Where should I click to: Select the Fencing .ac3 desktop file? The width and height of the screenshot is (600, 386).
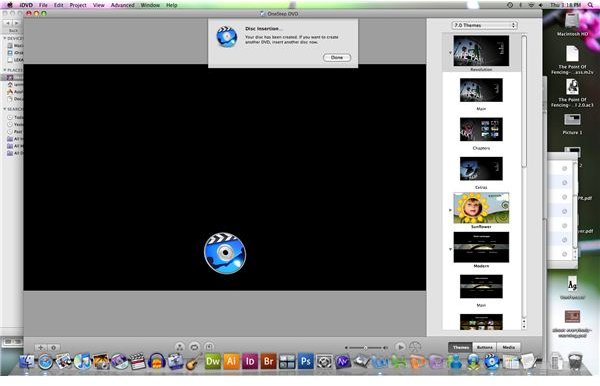tap(572, 93)
